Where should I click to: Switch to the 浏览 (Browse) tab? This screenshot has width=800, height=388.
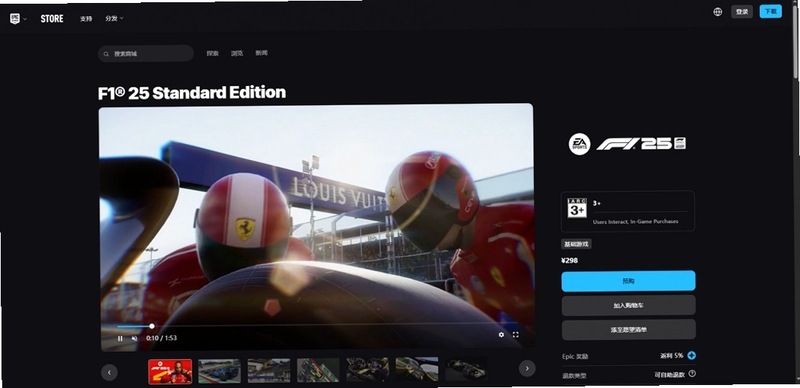pyautogui.click(x=237, y=53)
